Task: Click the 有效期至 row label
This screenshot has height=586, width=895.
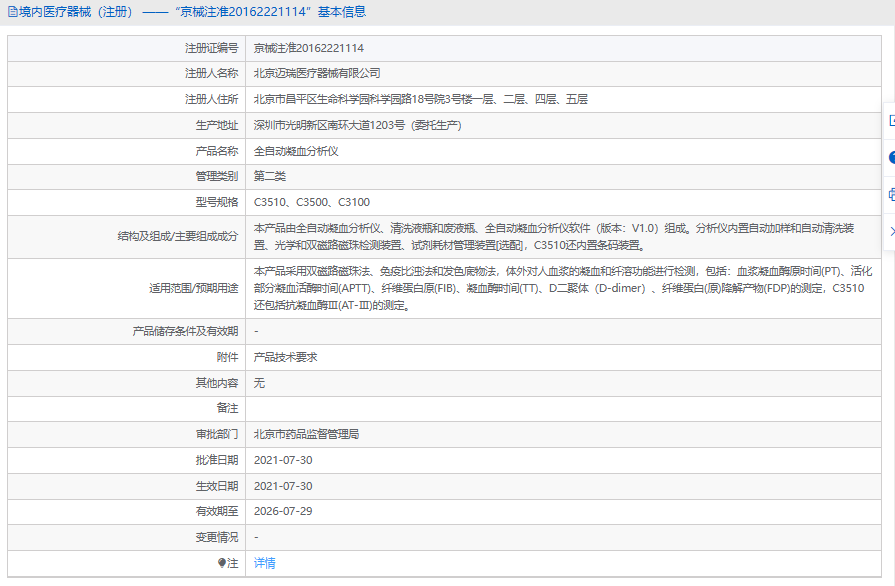Action: click(217, 511)
